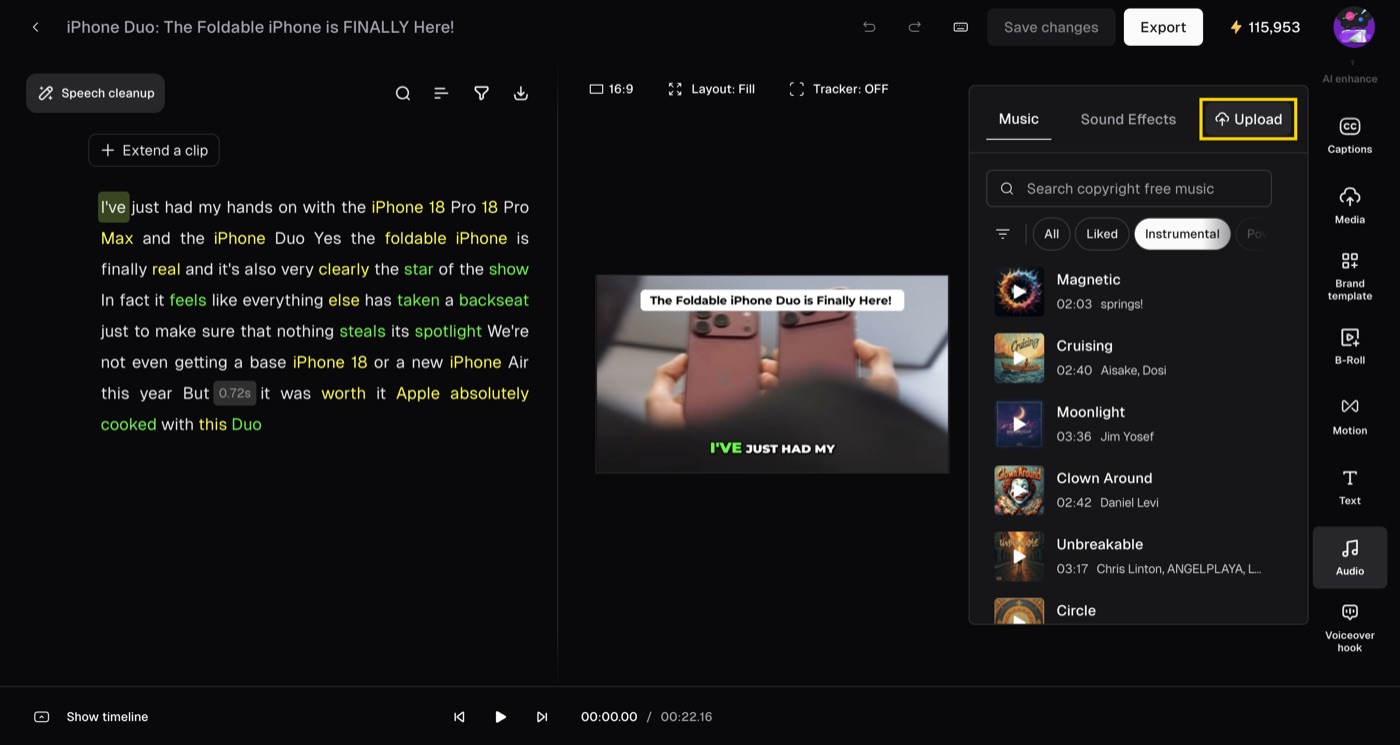
Task: Click the Upload audio button
Action: [1248, 119]
